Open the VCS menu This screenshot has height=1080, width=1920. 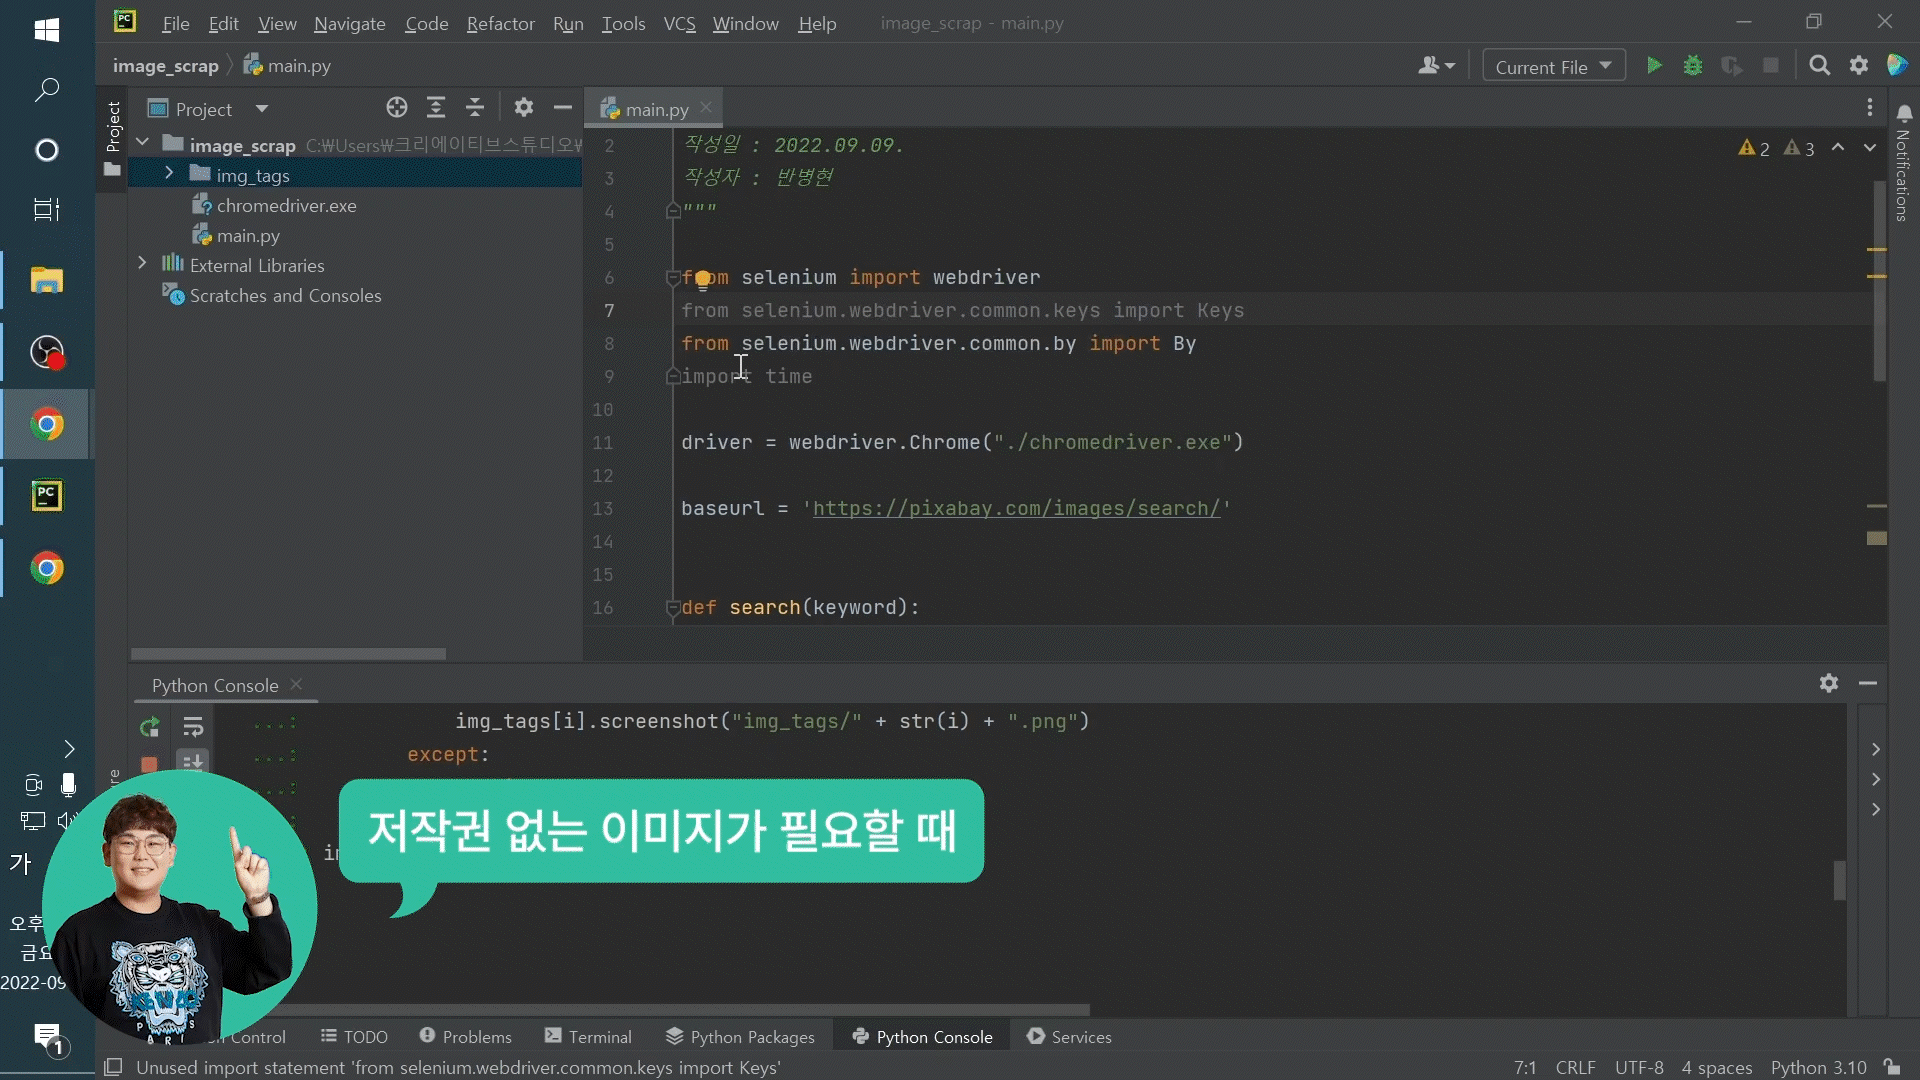coord(679,23)
